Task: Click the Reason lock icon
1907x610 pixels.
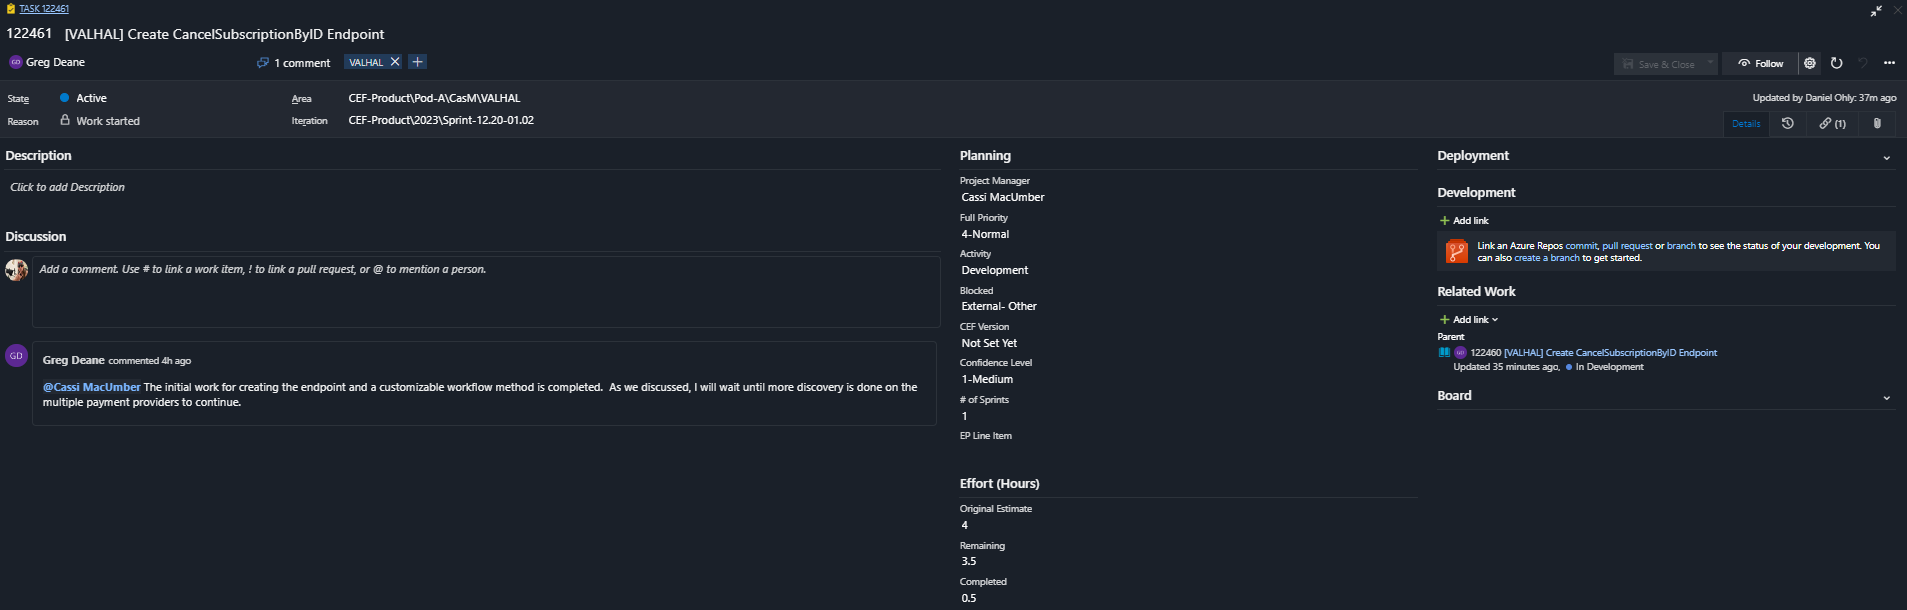Action: coord(65,120)
